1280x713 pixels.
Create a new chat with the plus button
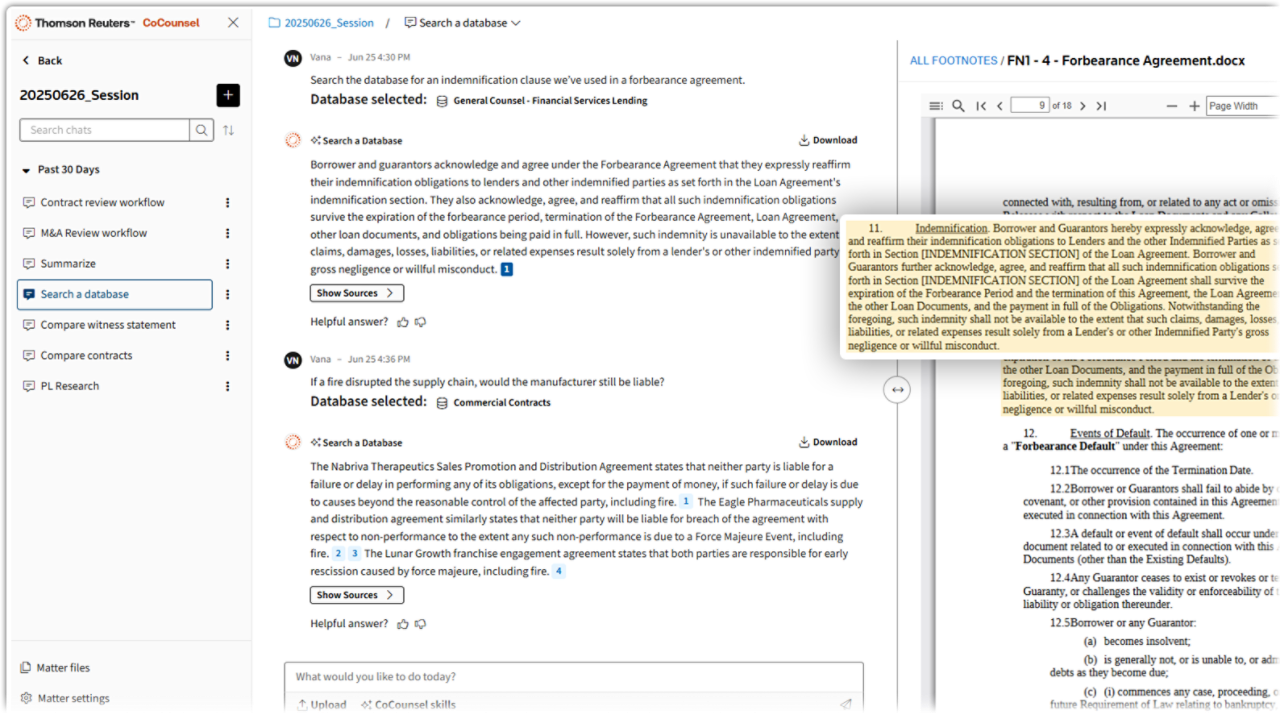pos(228,95)
